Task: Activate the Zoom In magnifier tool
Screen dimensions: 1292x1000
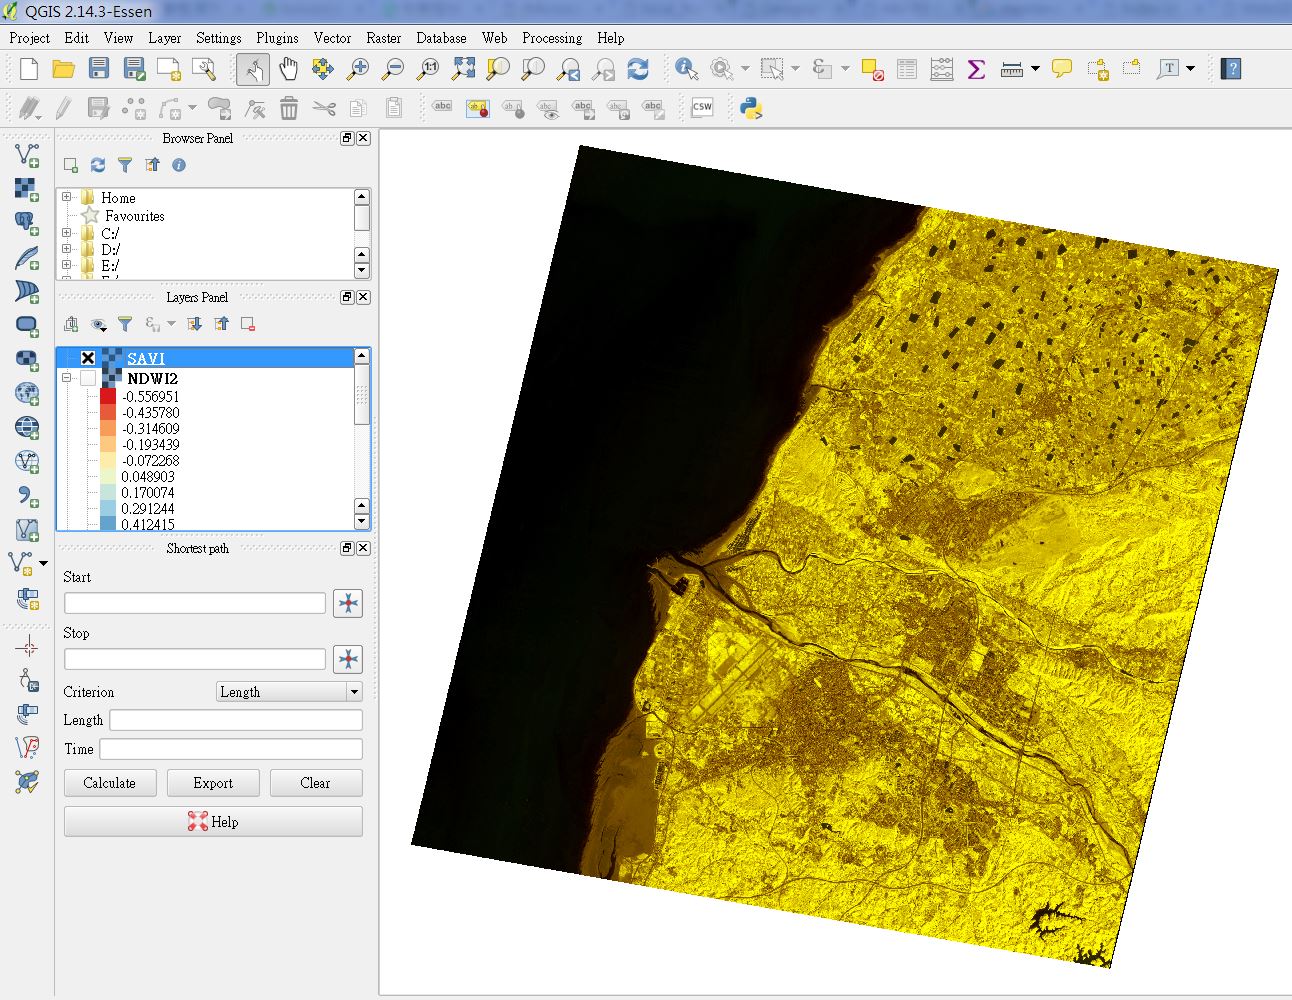Action: 357,69
